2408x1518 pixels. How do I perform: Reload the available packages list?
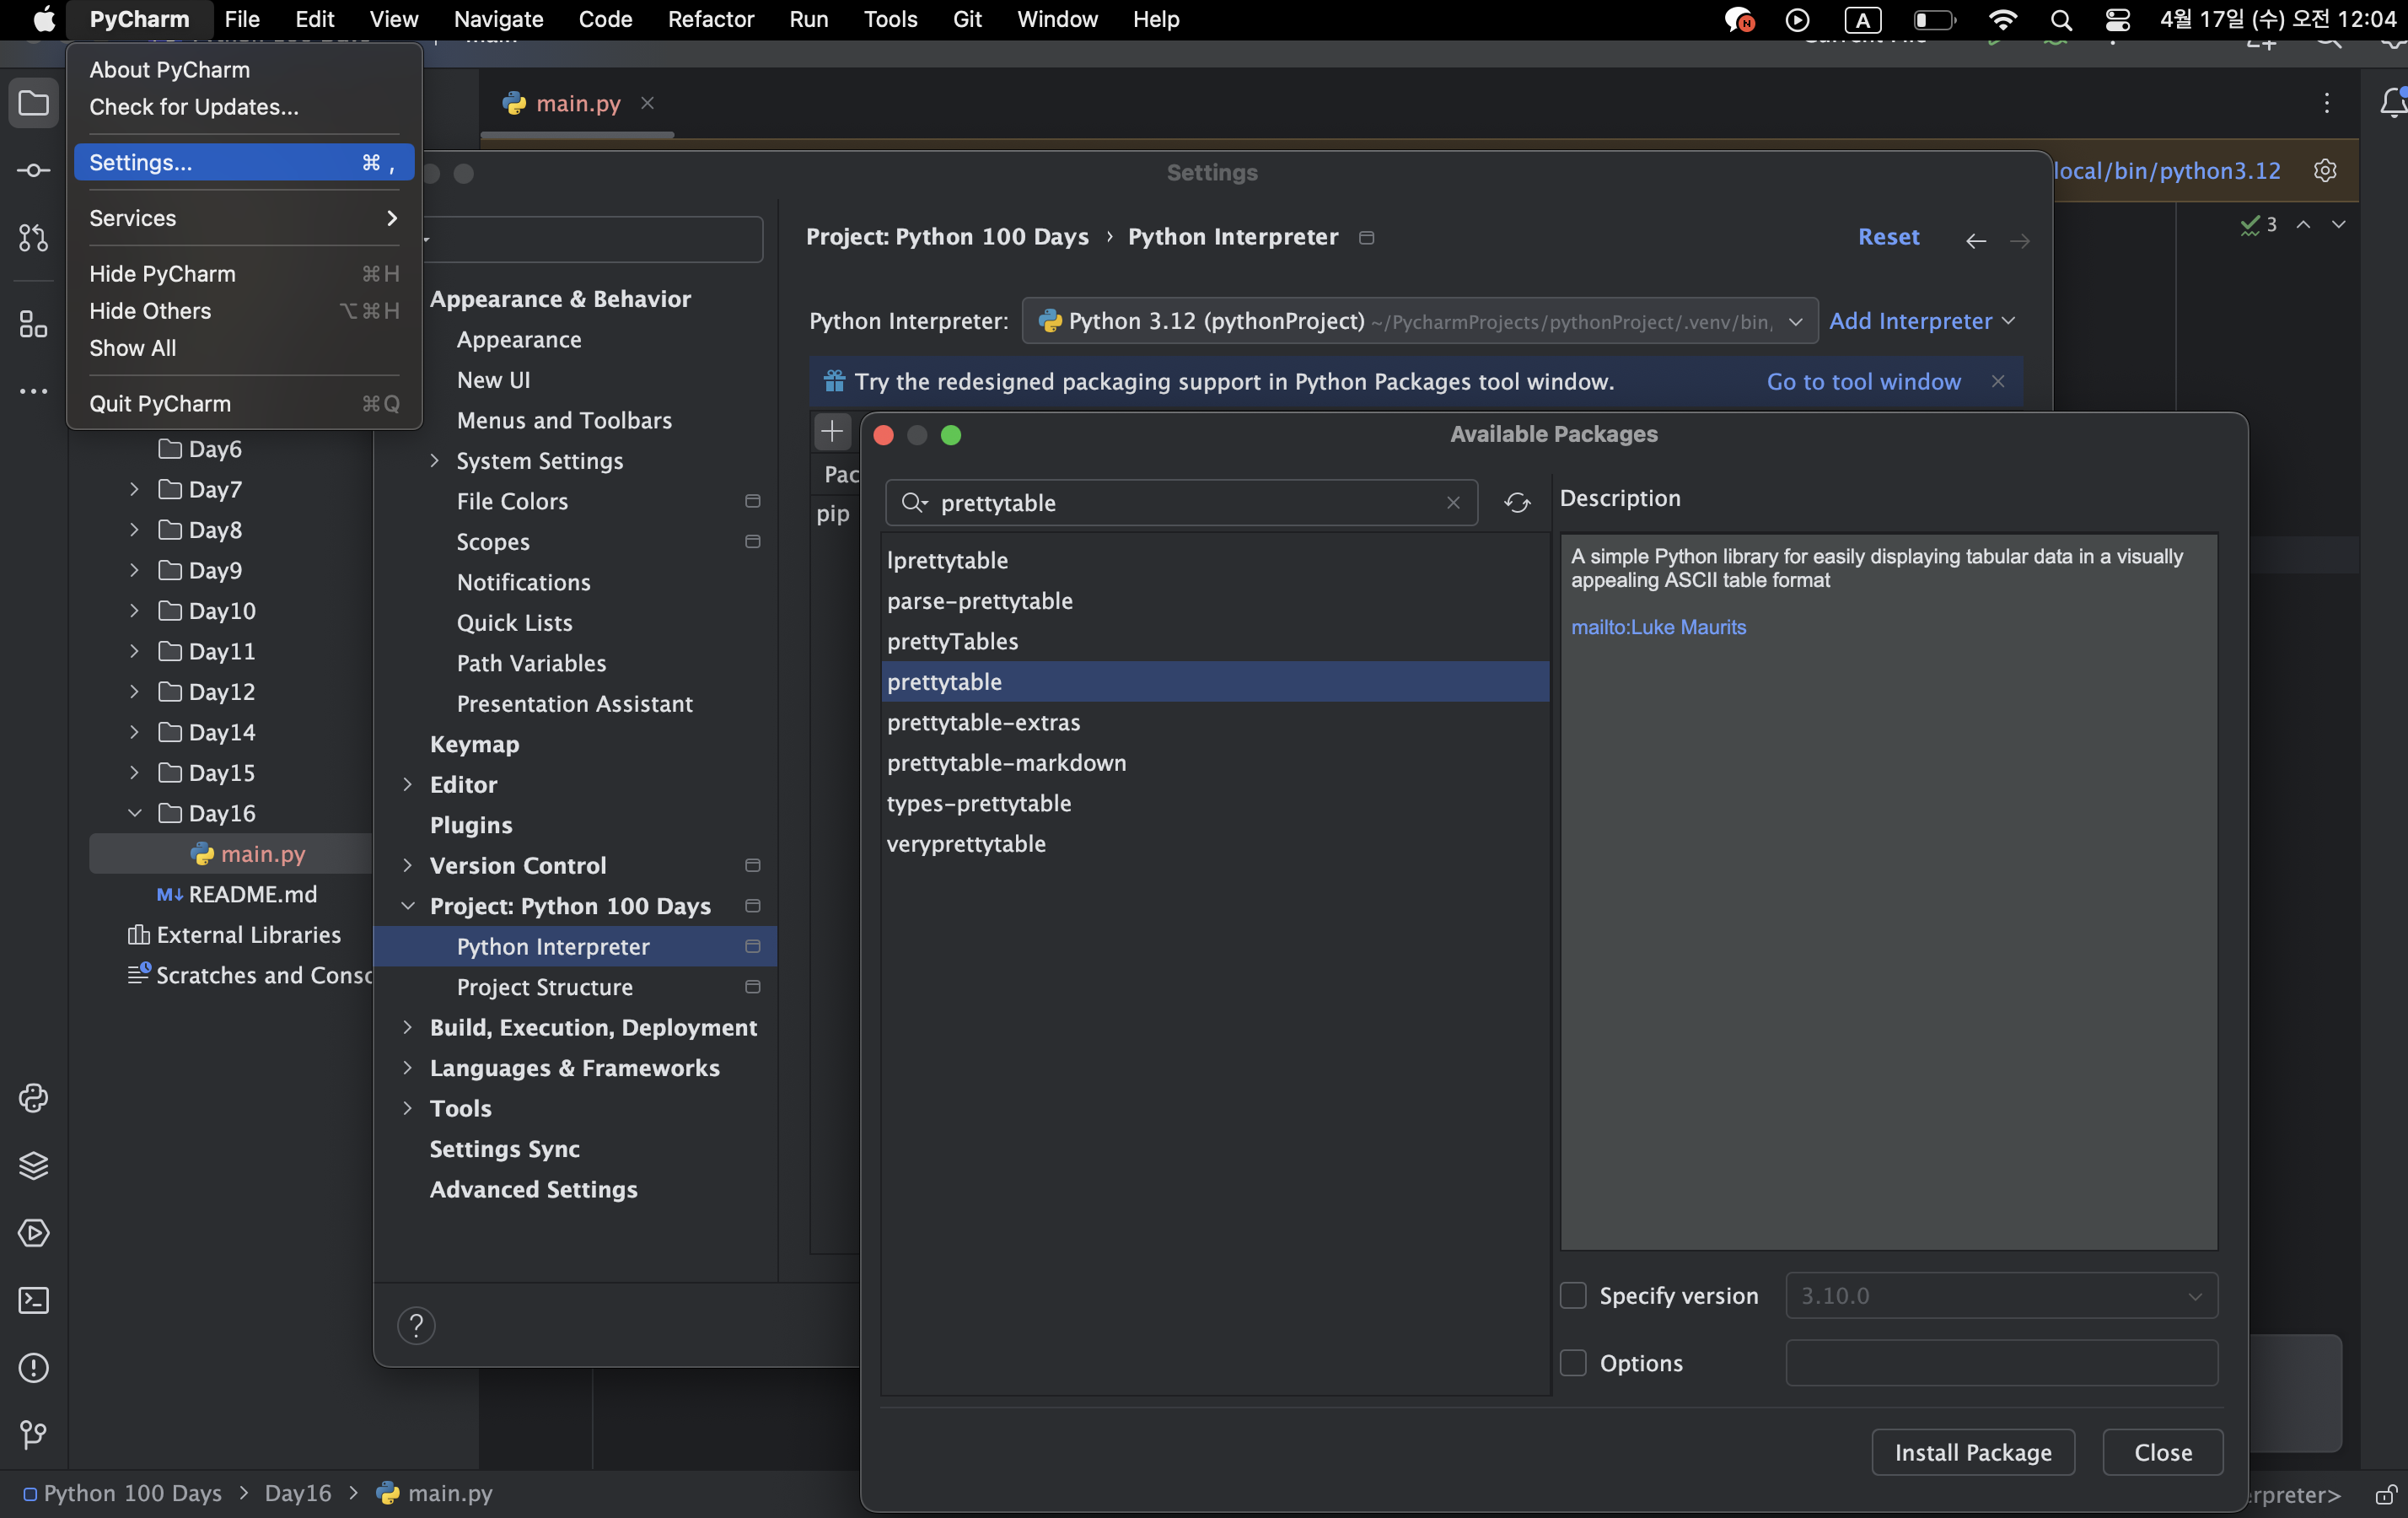pos(1517,502)
